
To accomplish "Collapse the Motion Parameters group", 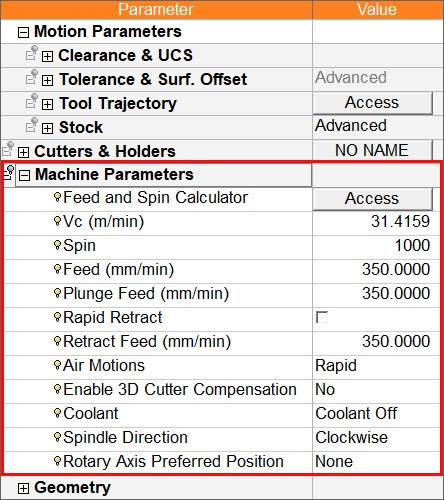I will (23, 32).
